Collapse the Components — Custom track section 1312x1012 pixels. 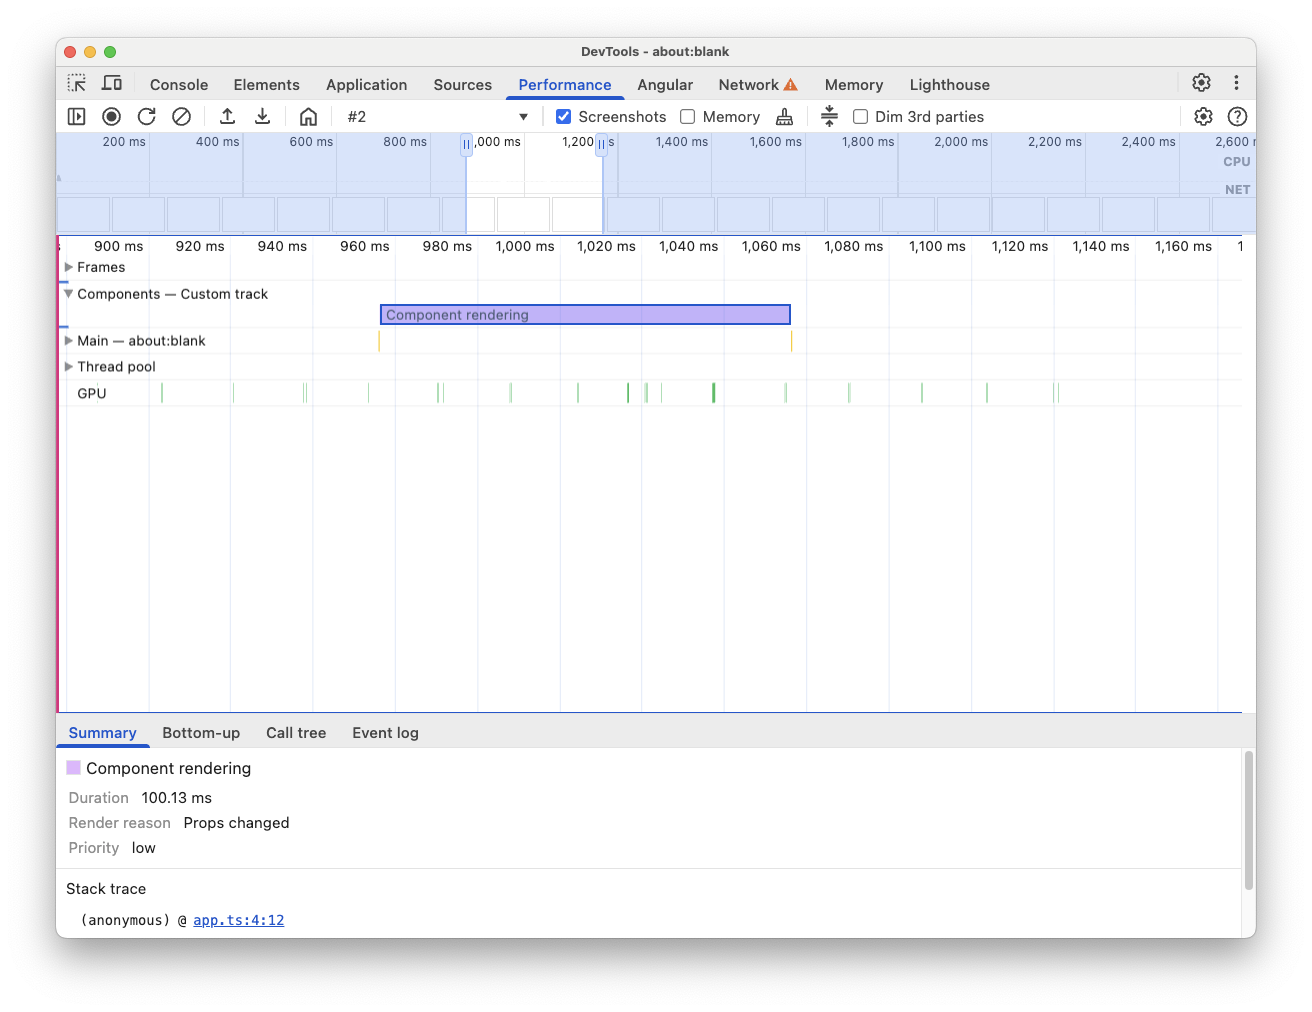tap(68, 293)
